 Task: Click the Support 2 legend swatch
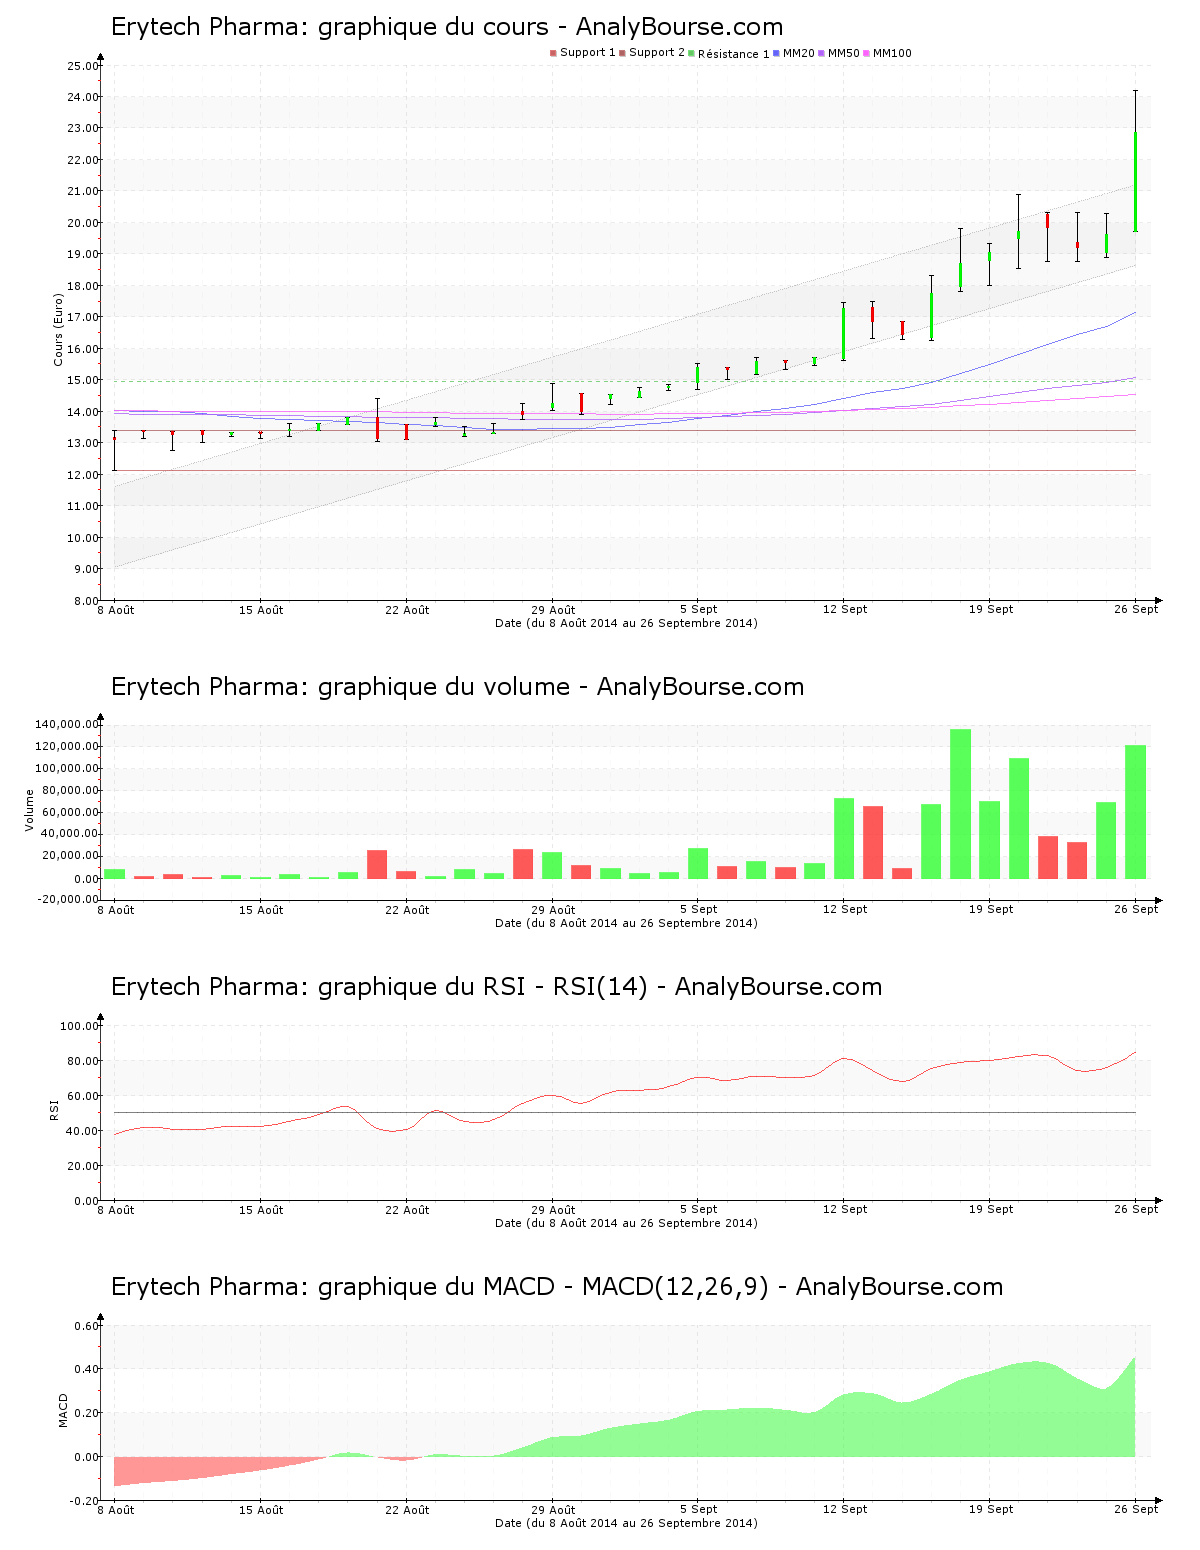622,53
